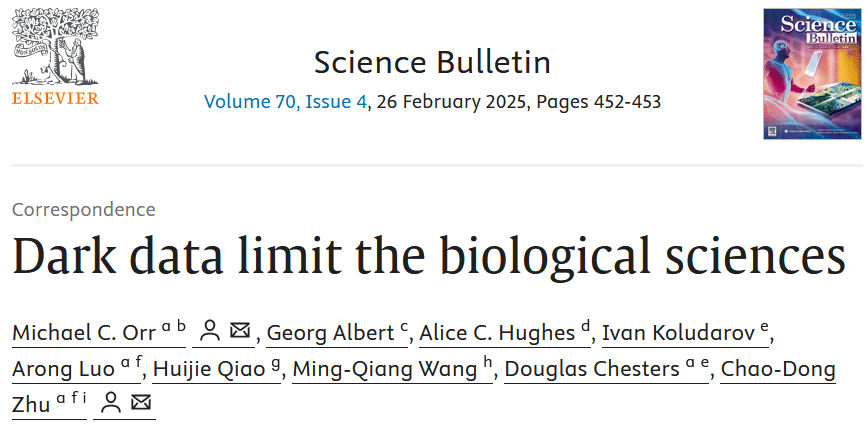Viewport: 866px width, 434px height.
Task: Open Douglas Chesters author details
Action: (x=592, y=369)
